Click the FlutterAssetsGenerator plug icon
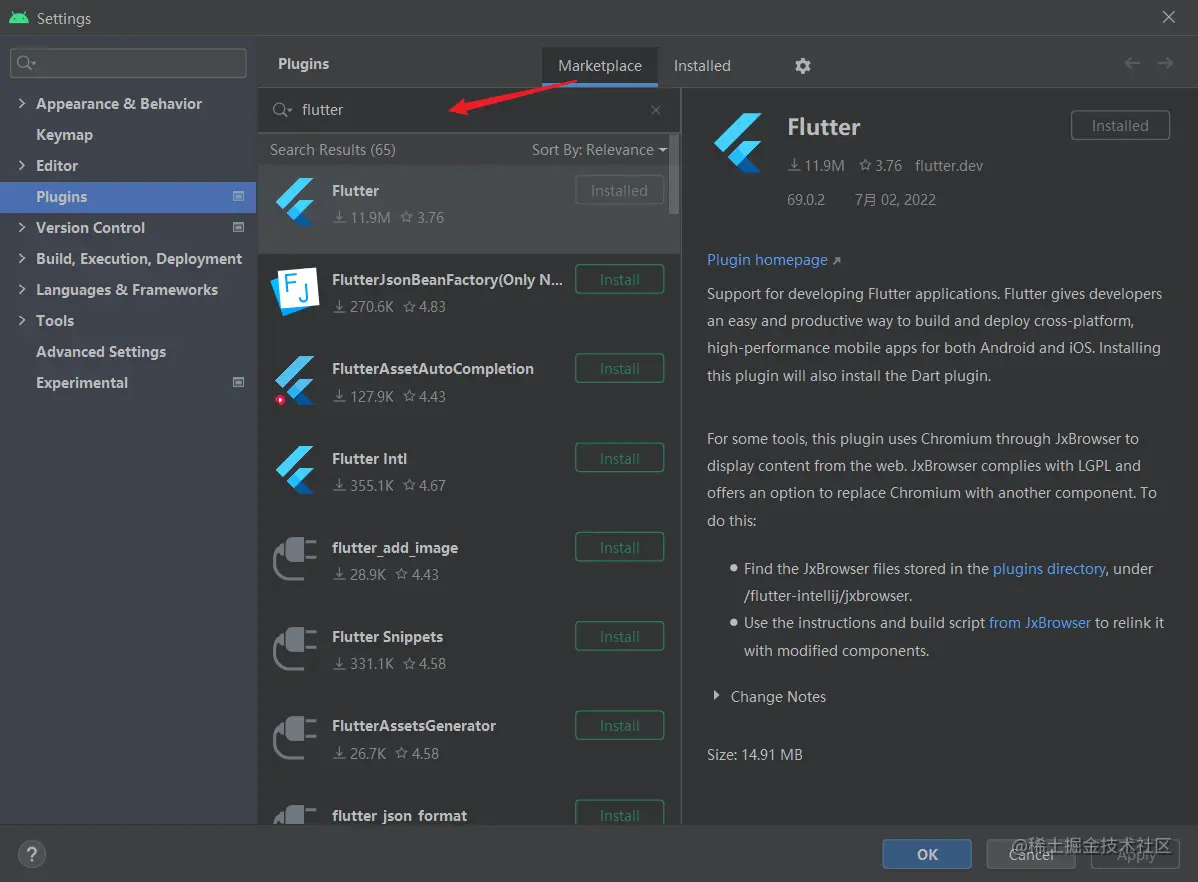This screenshot has width=1198, height=882. pyautogui.click(x=295, y=738)
